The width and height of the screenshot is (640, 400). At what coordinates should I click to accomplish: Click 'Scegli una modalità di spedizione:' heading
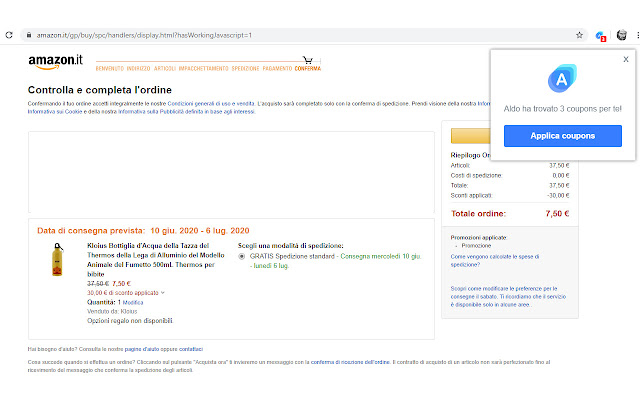[x=290, y=246]
